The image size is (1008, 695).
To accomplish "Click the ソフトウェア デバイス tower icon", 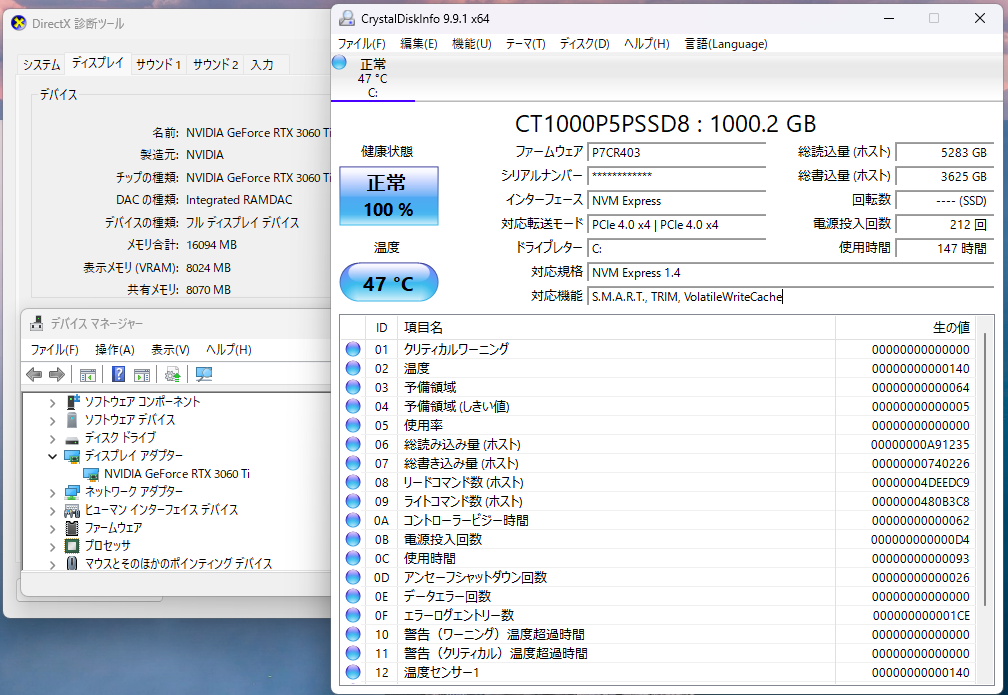I will tap(73, 420).
